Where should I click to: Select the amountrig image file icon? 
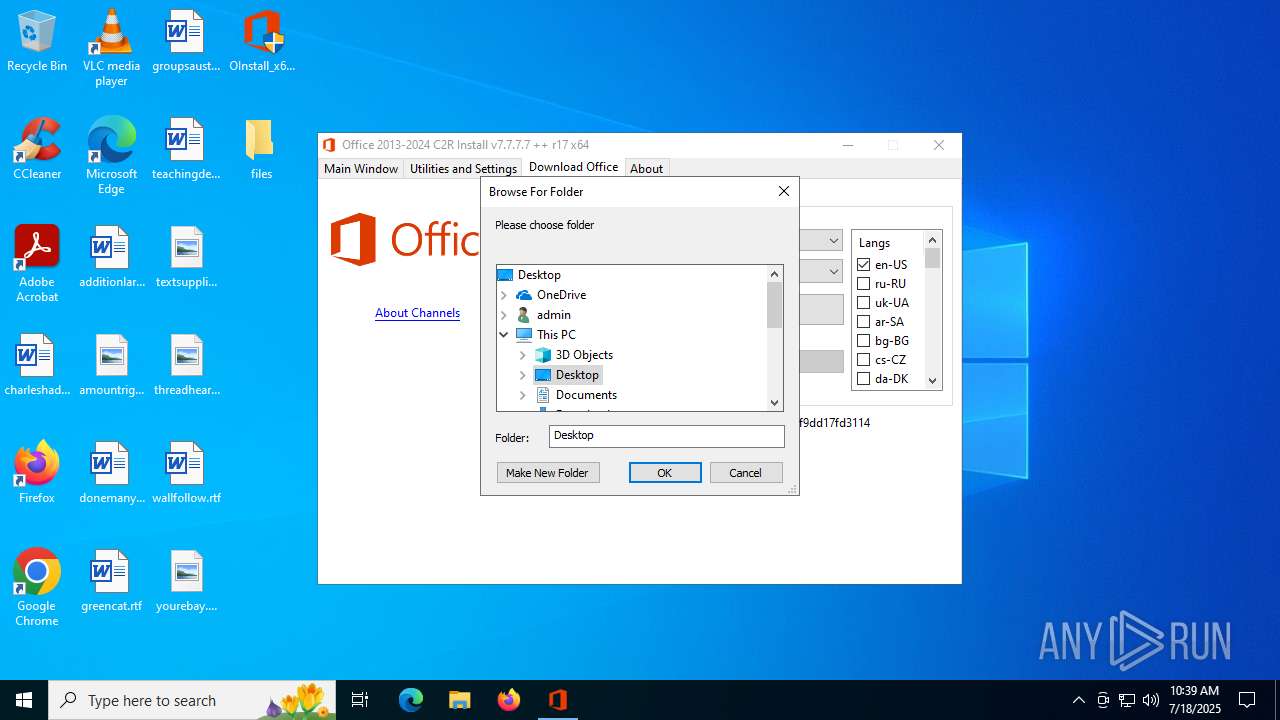tap(111, 365)
